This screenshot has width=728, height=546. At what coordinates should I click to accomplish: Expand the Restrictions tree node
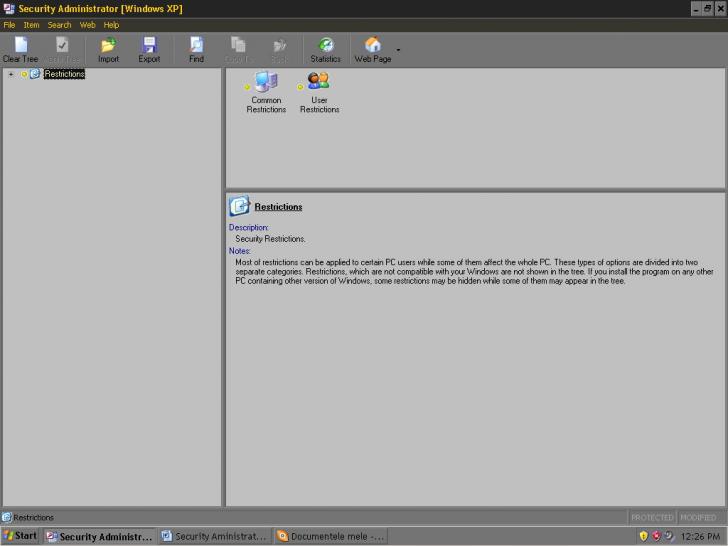point(11,74)
